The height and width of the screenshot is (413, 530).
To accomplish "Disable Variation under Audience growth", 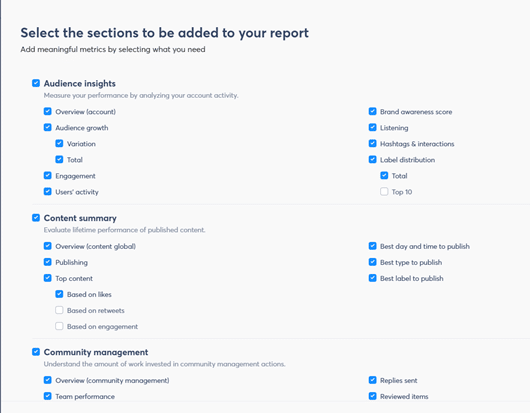I will click(59, 143).
